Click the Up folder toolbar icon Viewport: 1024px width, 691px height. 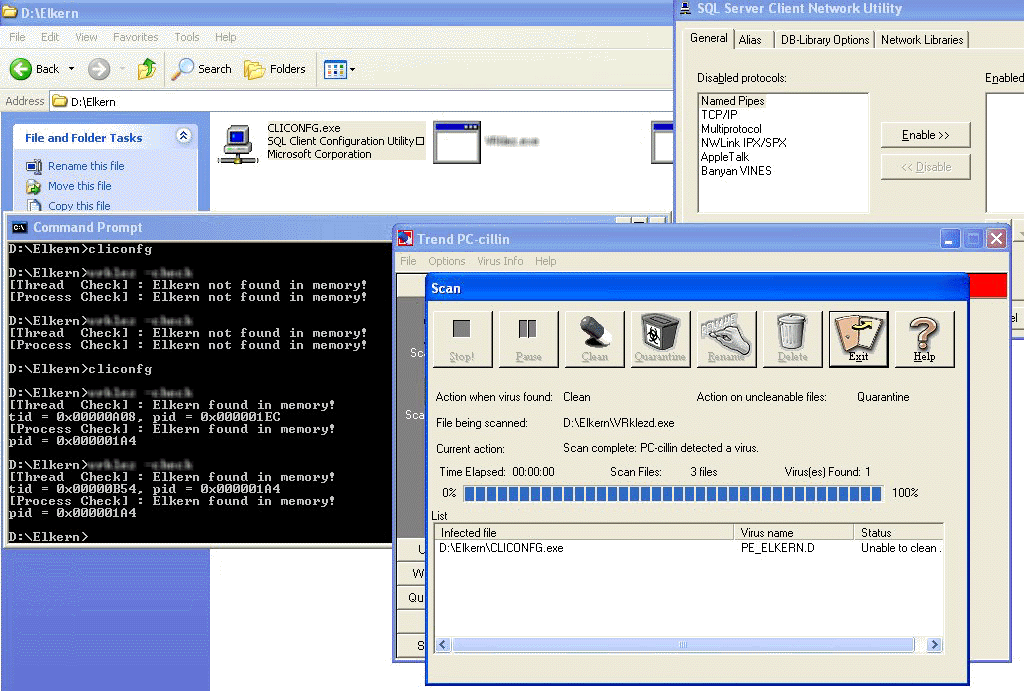coord(147,69)
